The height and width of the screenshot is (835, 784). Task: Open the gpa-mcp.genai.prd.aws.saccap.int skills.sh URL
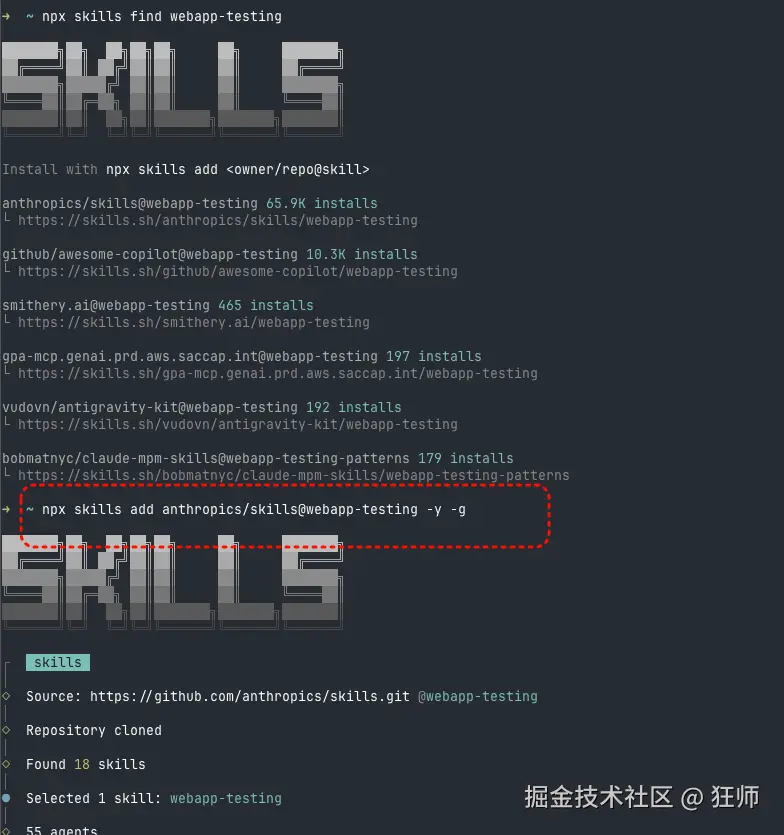click(277, 374)
